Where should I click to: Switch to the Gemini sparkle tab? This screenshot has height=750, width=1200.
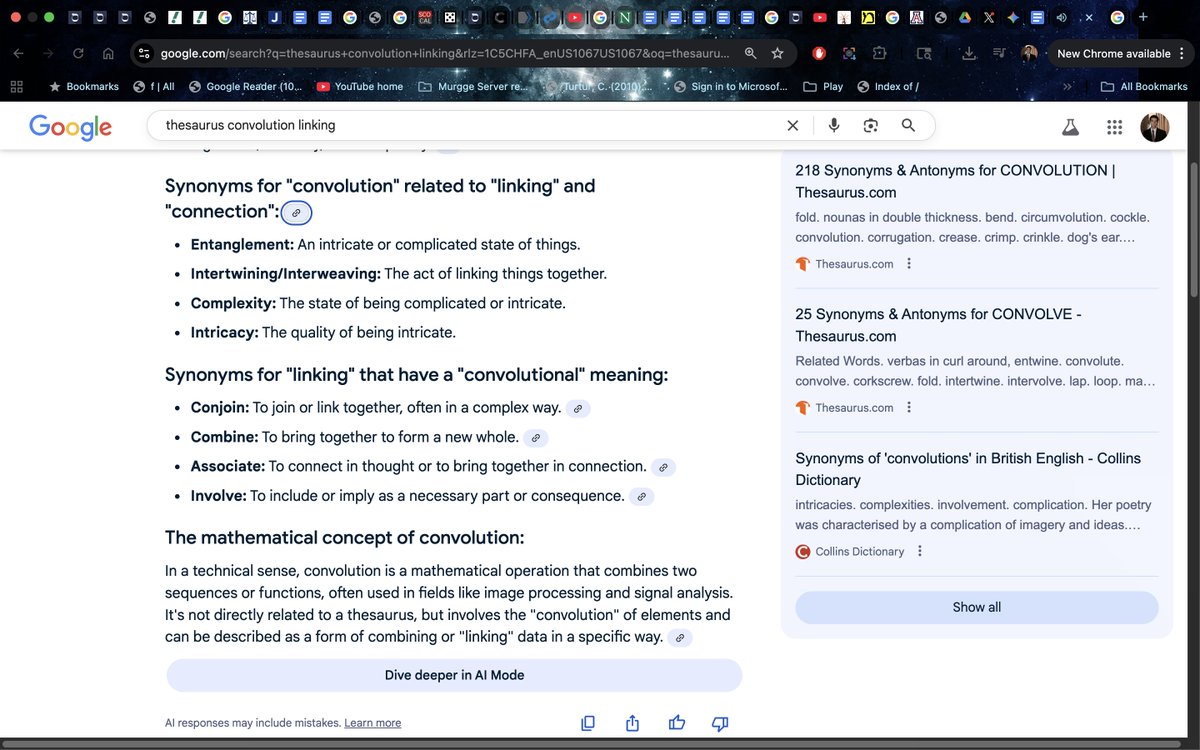point(1014,17)
